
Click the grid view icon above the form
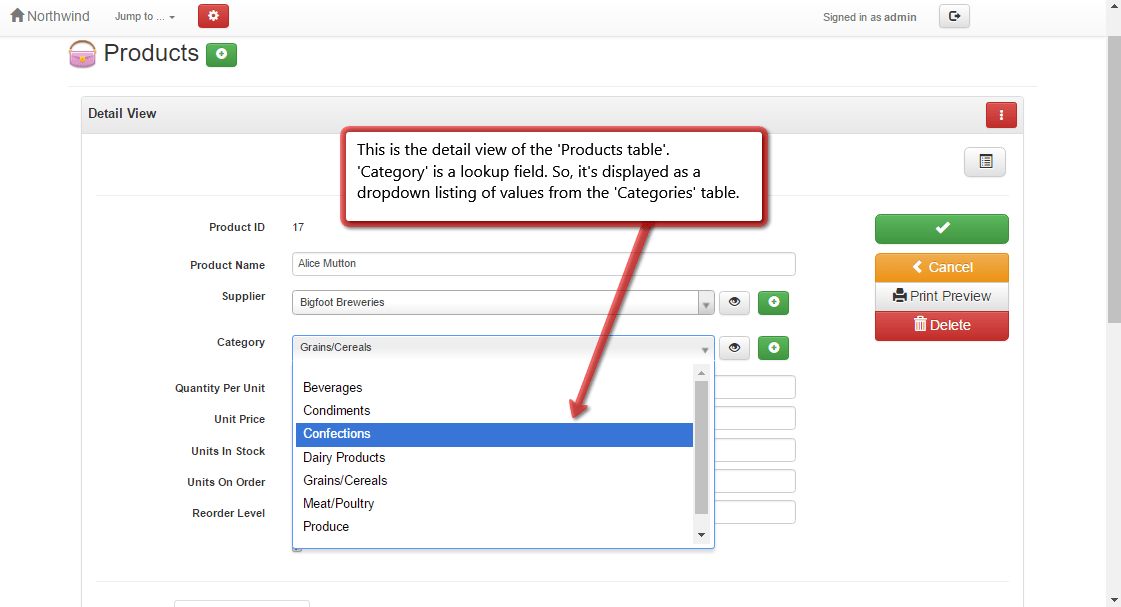coord(984,161)
